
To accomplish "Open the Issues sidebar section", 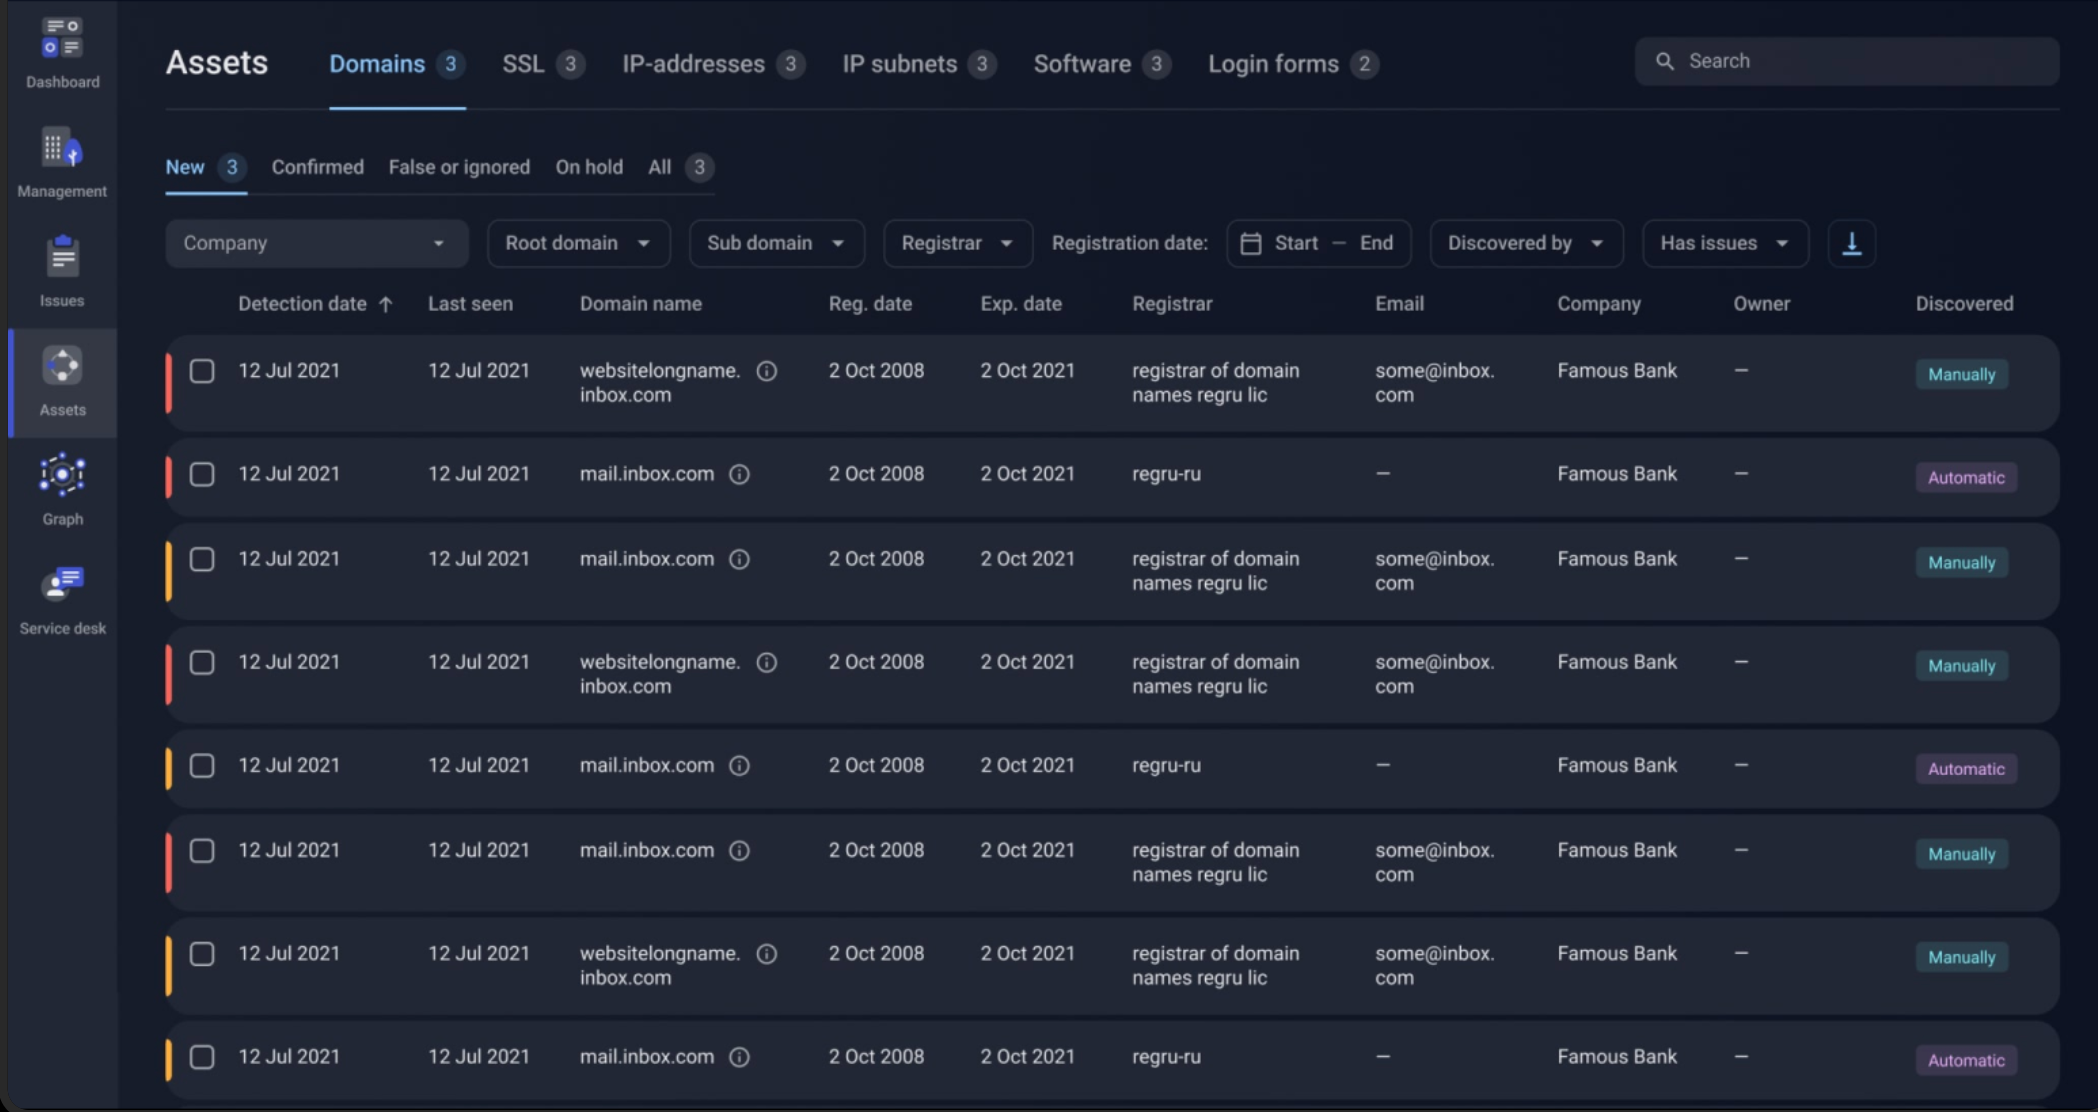I will [x=62, y=258].
